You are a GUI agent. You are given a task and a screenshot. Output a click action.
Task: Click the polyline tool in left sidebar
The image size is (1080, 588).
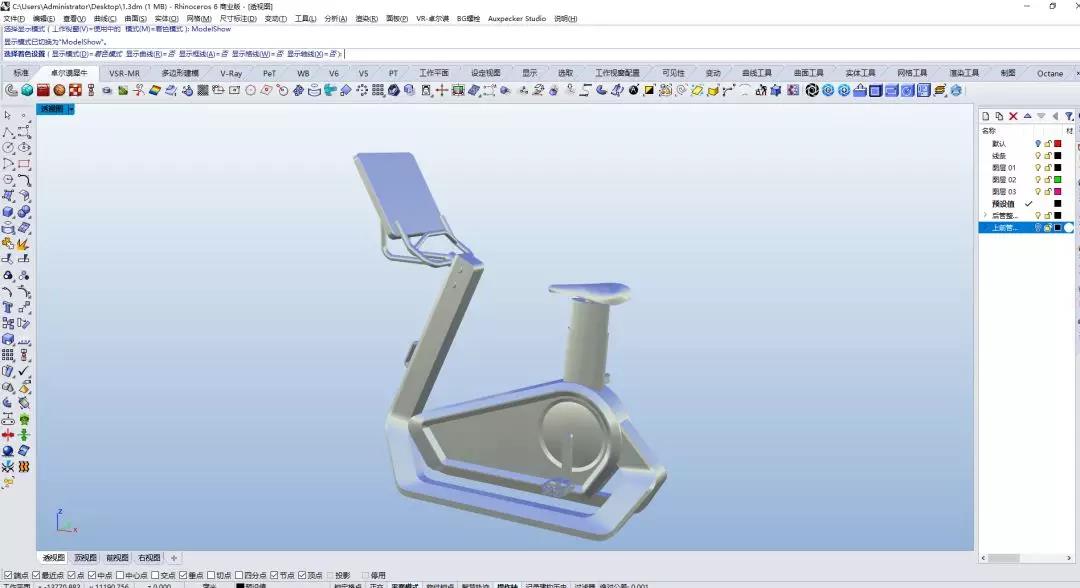click(8, 132)
